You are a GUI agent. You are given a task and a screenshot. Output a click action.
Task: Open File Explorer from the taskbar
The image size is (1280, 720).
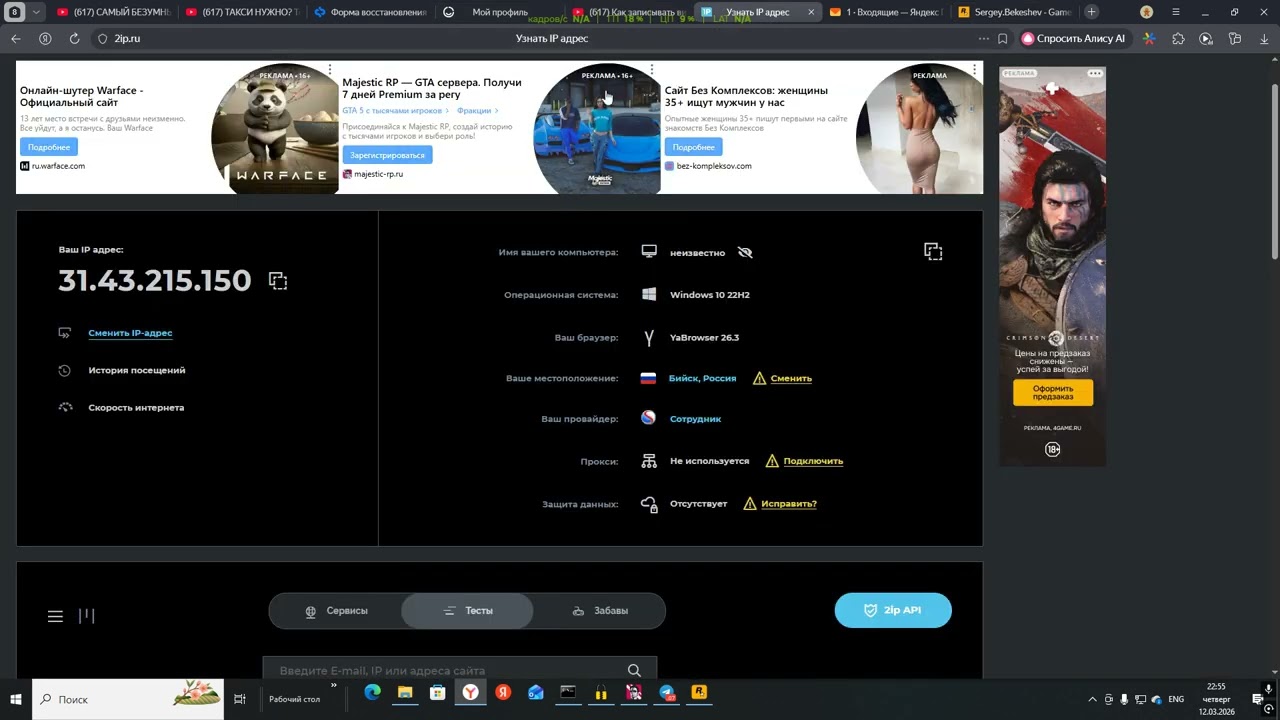(x=405, y=692)
